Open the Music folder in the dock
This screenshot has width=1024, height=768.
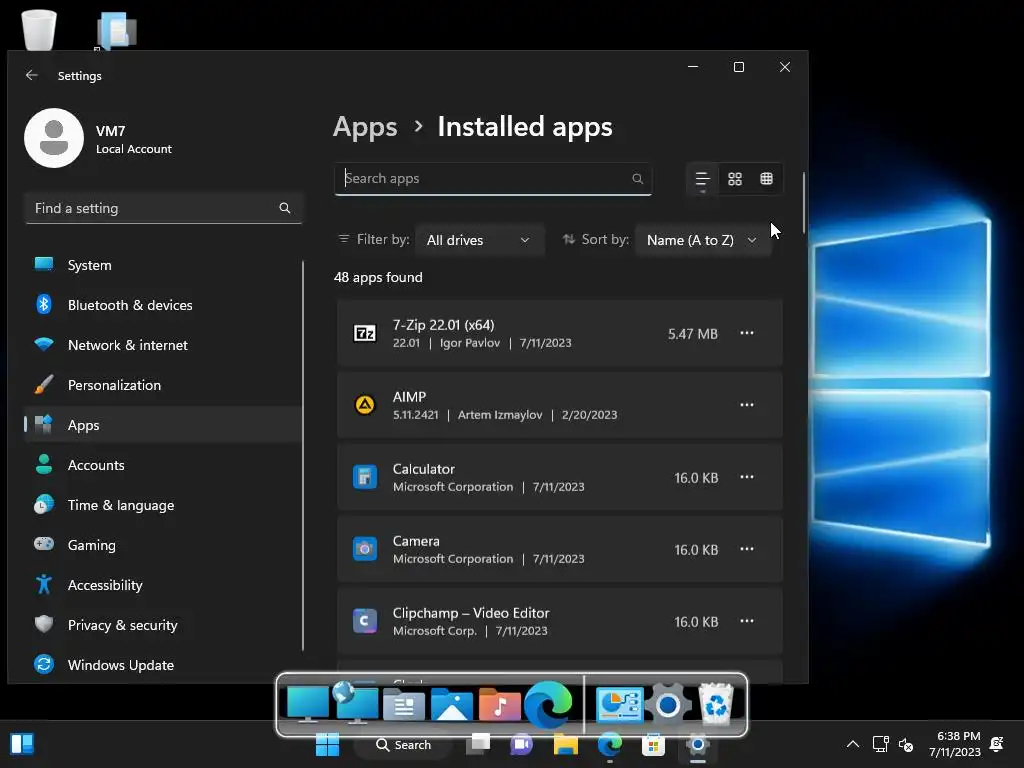(500, 705)
